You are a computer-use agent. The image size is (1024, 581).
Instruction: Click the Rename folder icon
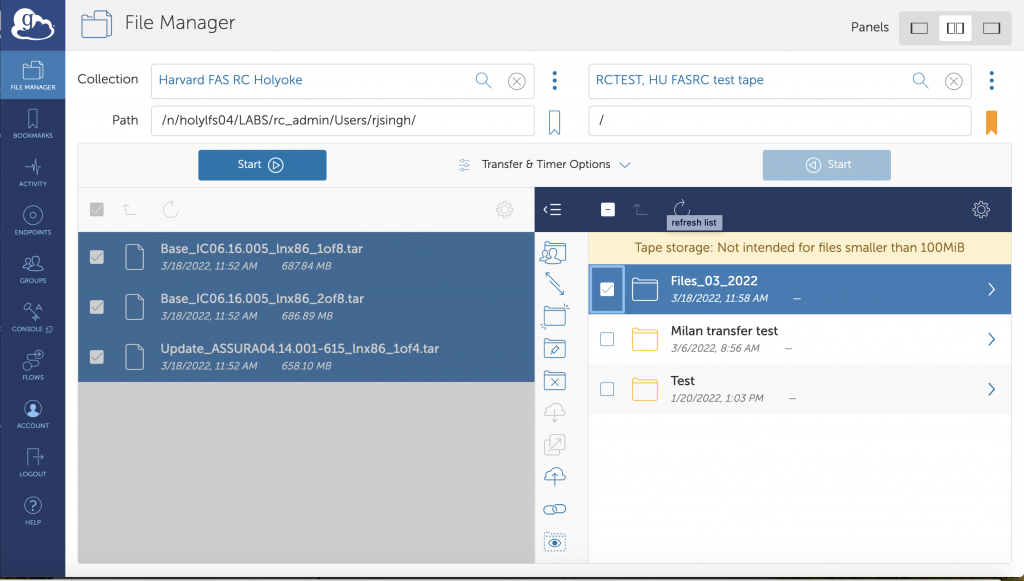point(554,348)
